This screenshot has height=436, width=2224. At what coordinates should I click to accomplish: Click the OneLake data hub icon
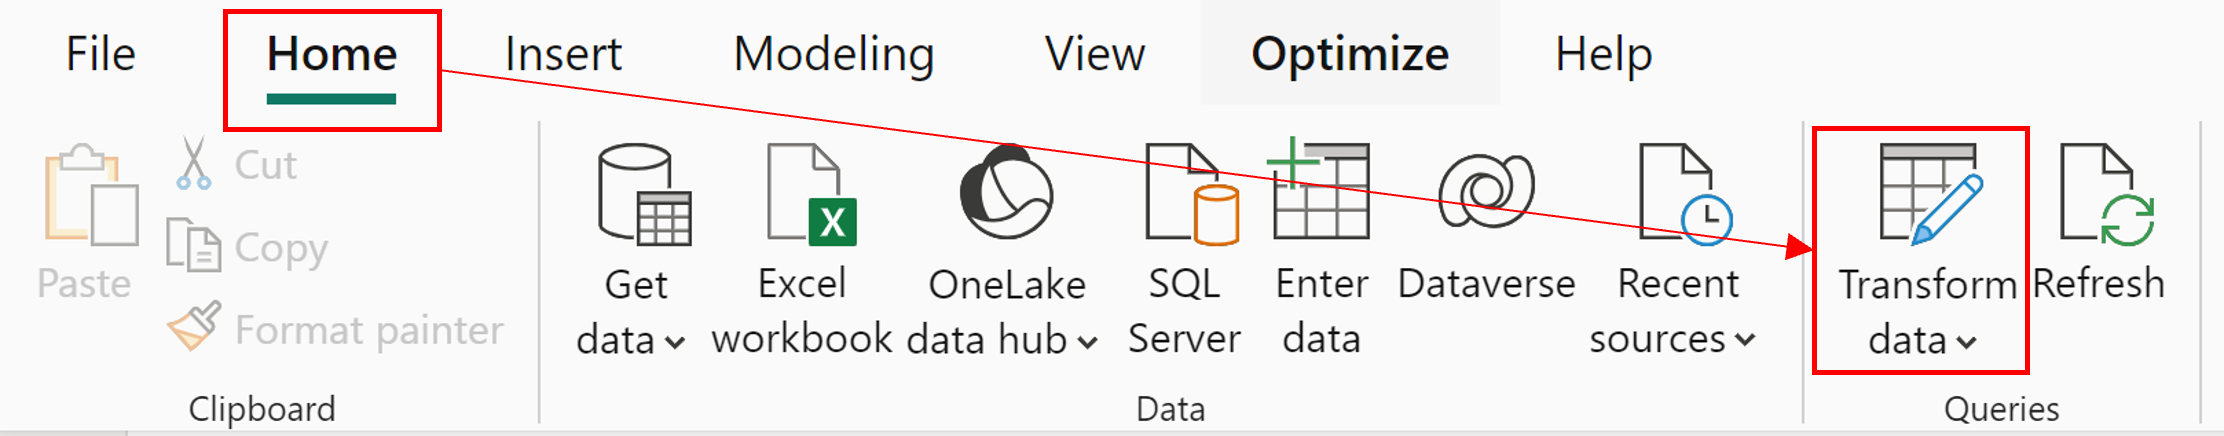click(1006, 193)
